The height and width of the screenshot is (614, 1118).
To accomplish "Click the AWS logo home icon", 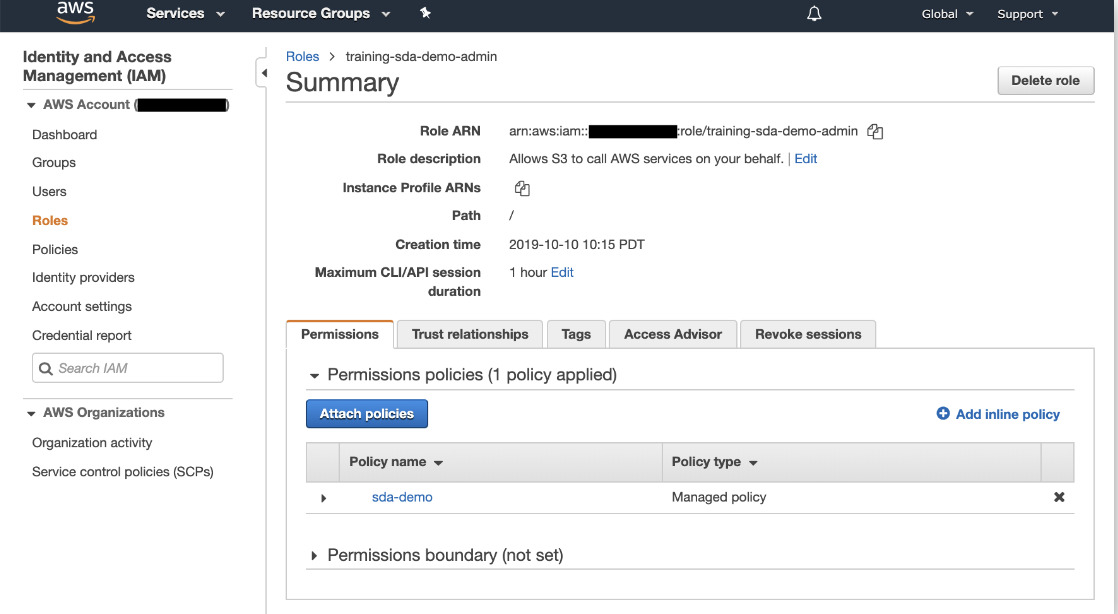I will (x=76, y=12).
